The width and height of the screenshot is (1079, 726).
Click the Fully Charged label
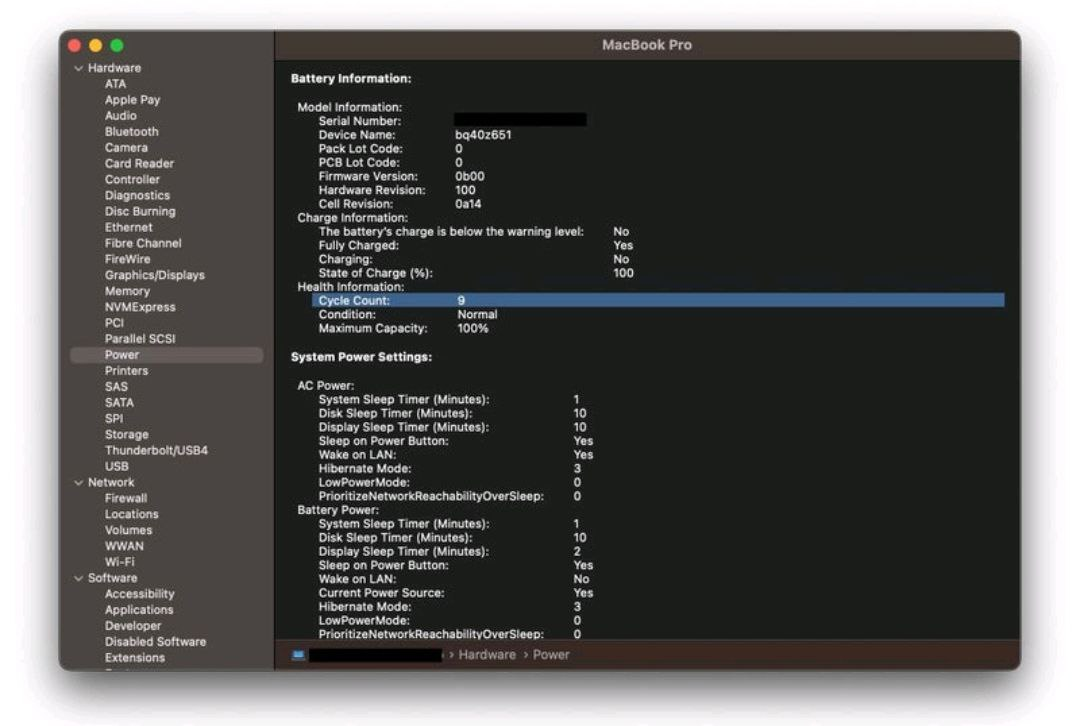pyautogui.click(x=359, y=246)
